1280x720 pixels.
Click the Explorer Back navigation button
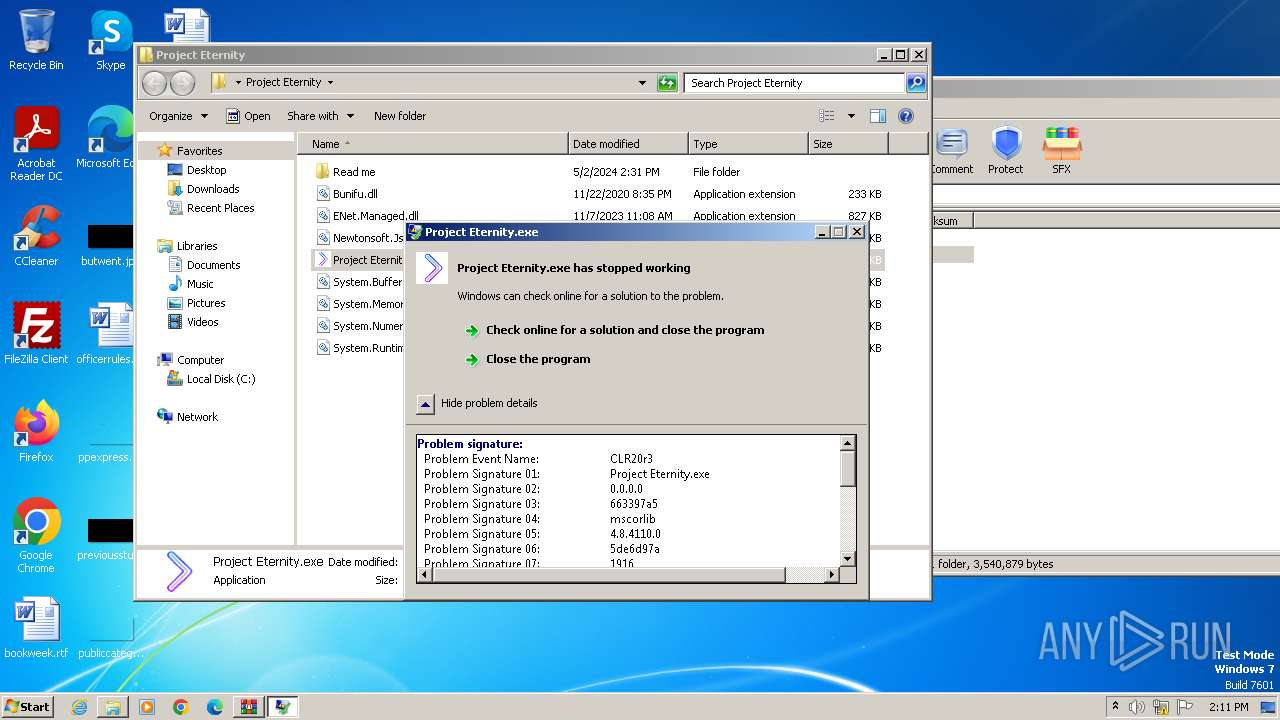click(154, 83)
